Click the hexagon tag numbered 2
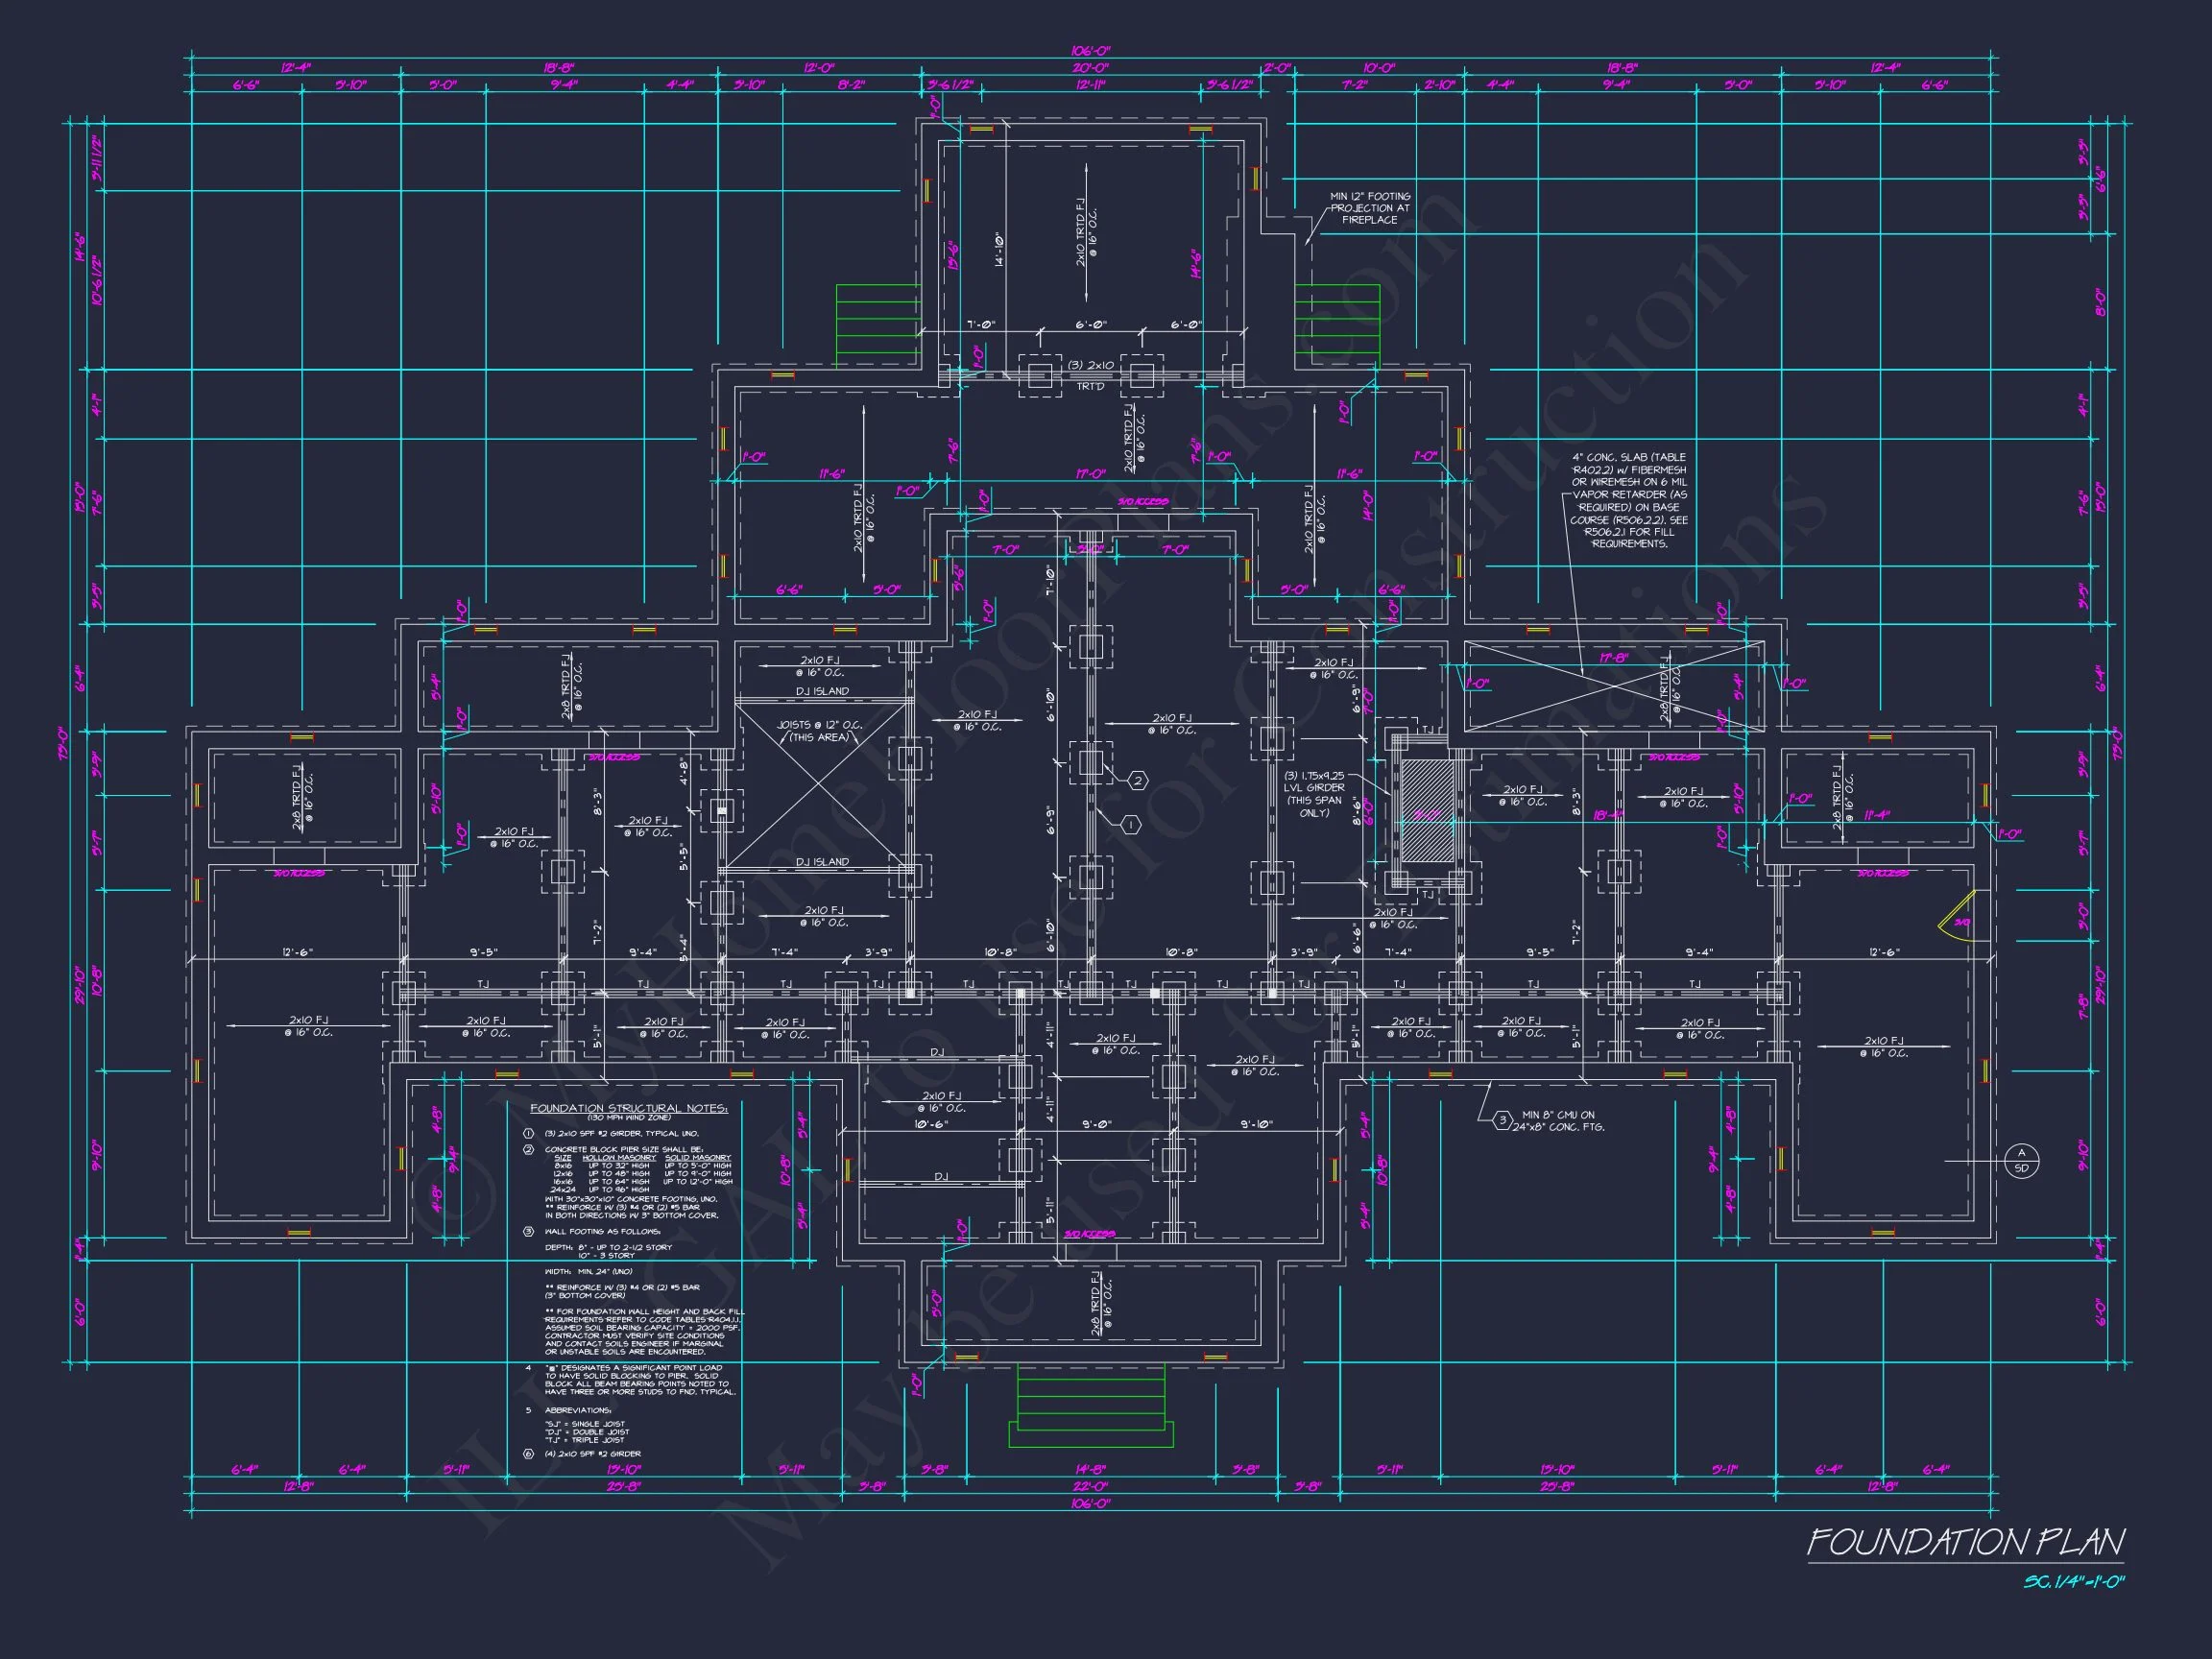 point(1137,780)
